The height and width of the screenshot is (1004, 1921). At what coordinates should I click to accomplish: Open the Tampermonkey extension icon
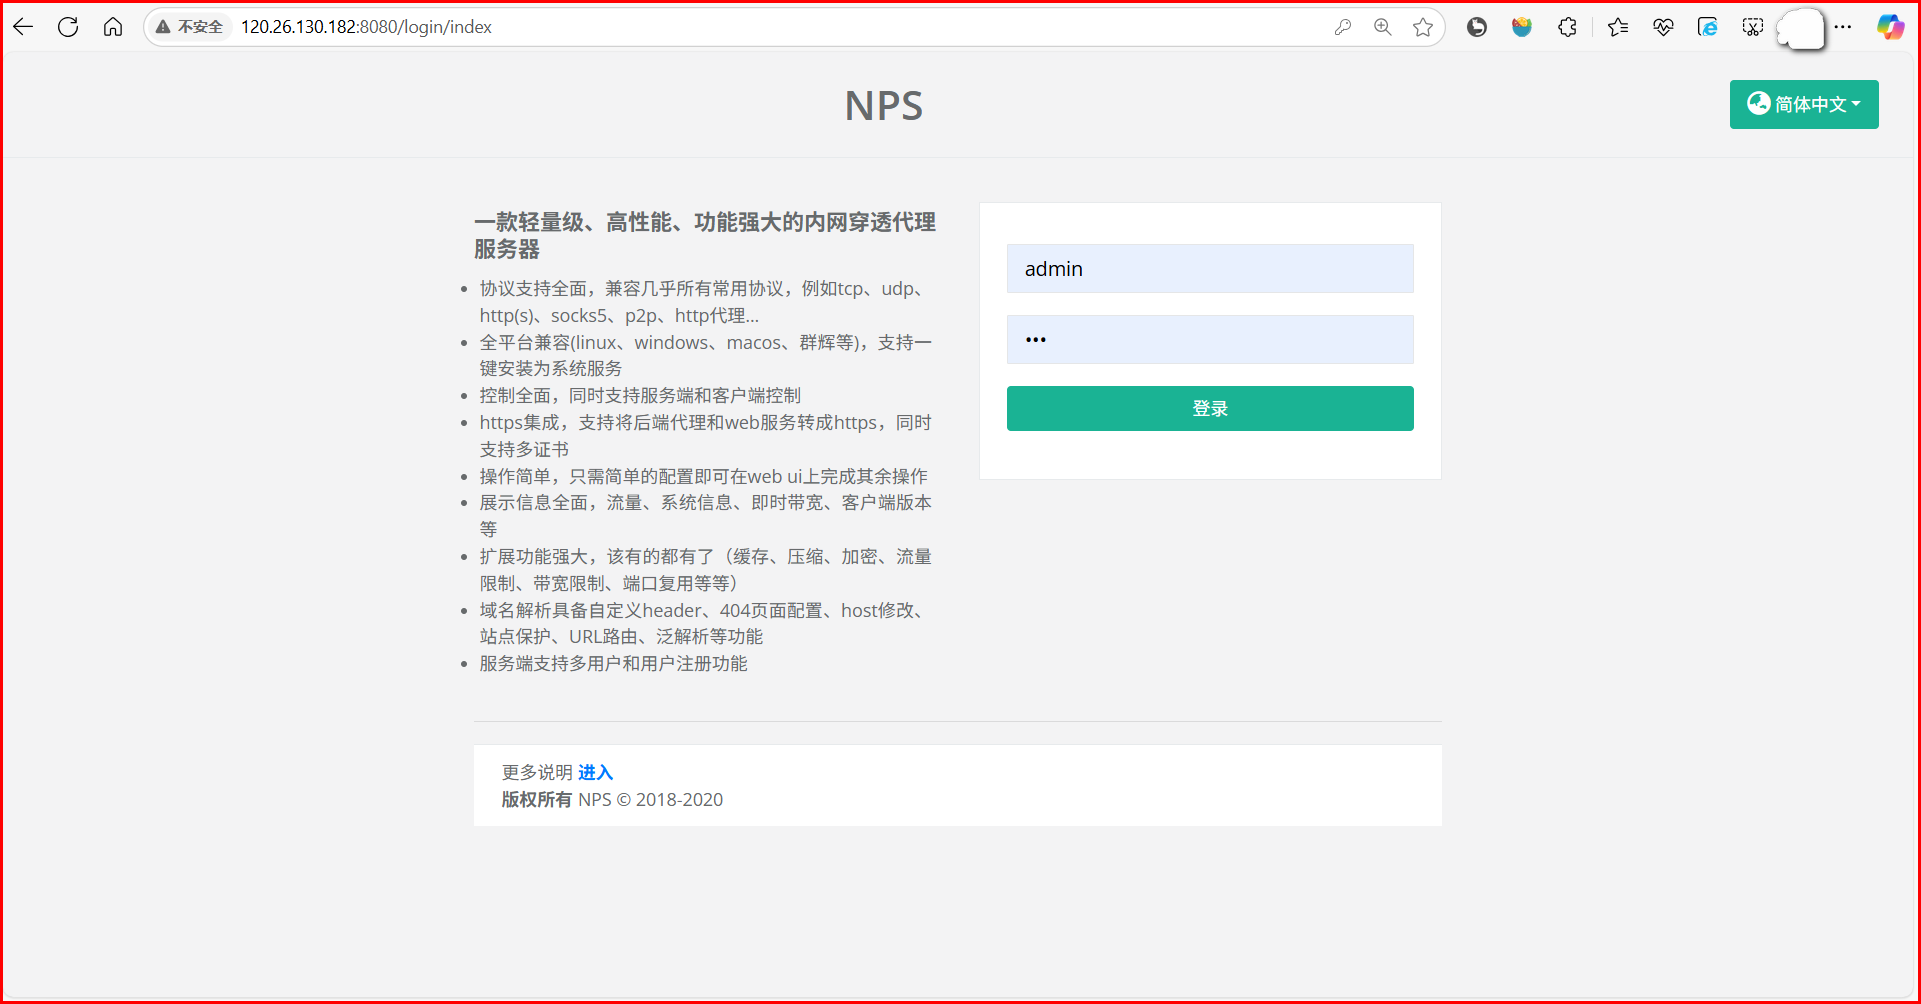1477,27
